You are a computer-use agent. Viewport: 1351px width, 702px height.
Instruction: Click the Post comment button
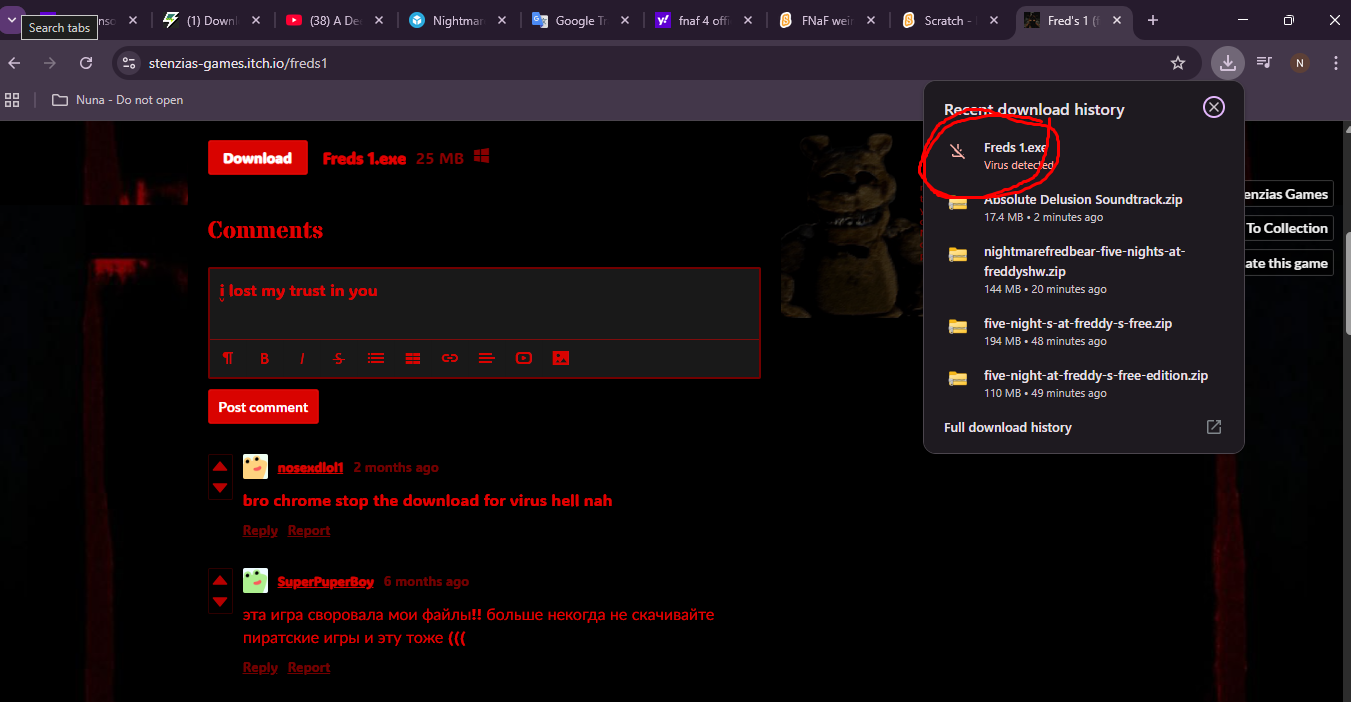[263, 407]
